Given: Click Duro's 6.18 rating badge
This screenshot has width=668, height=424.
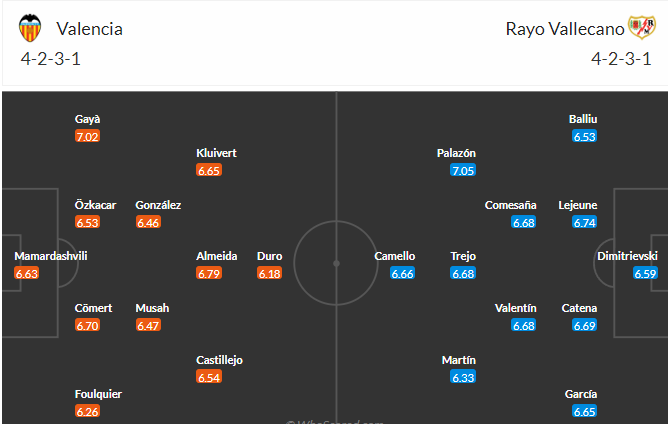Looking at the screenshot, I should (270, 273).
